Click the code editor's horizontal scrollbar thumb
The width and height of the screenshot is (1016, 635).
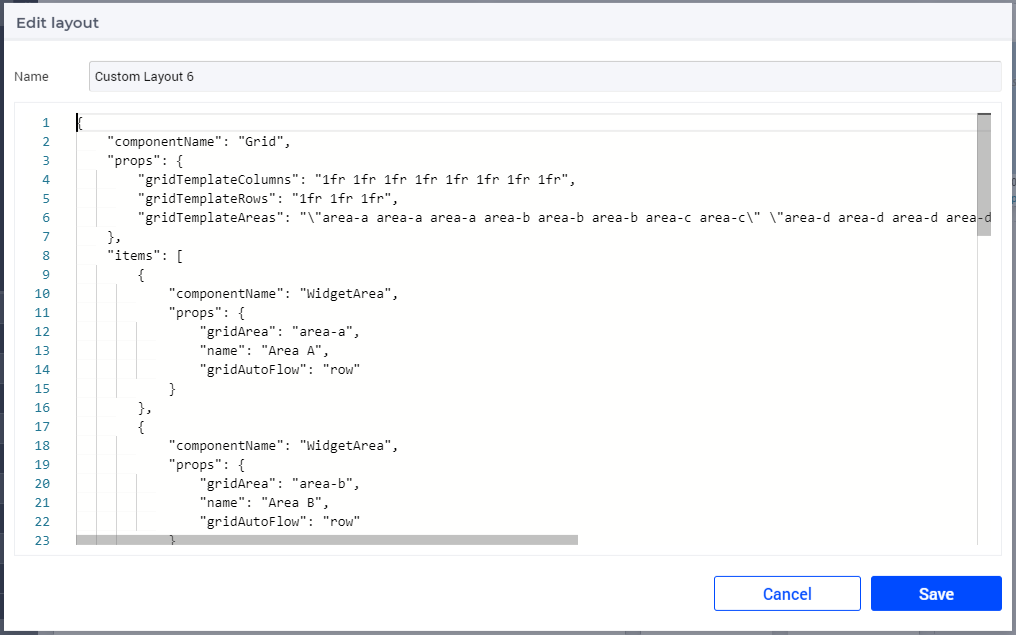click(x=327, y=540)
